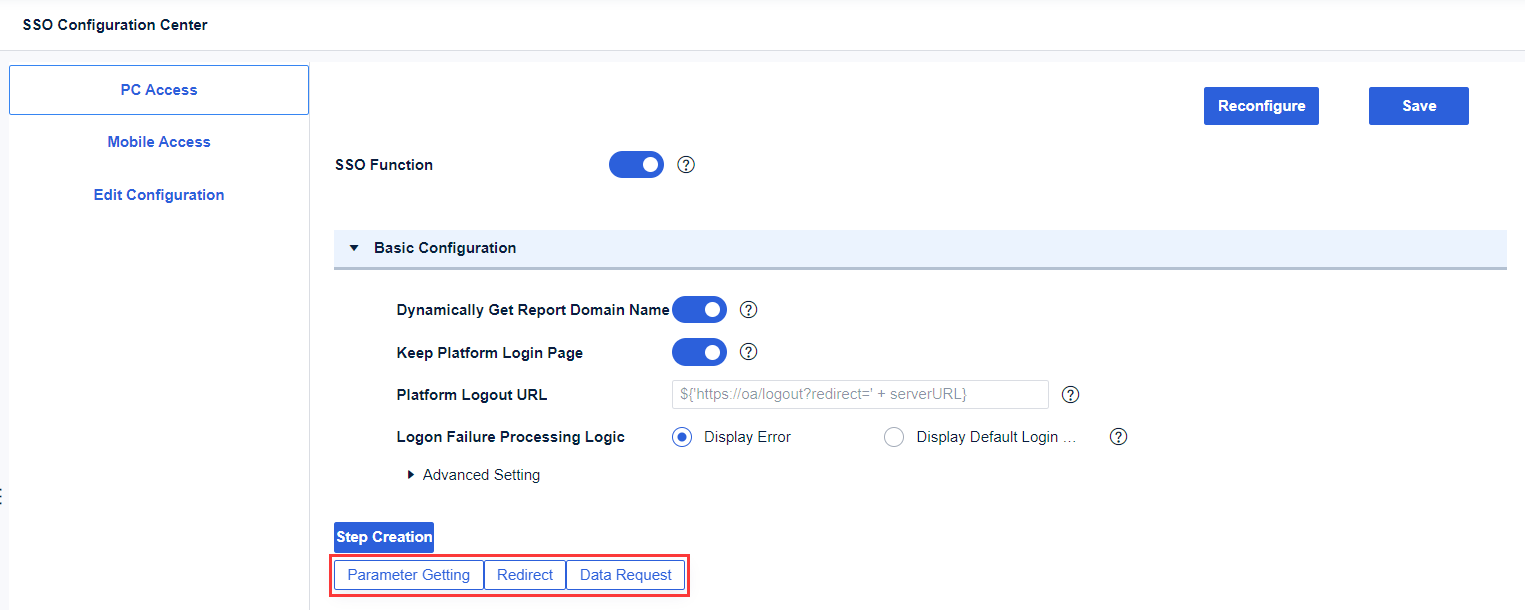
Task: Click help icon for Keep Platform Login Page
Action: click(748, 352)
